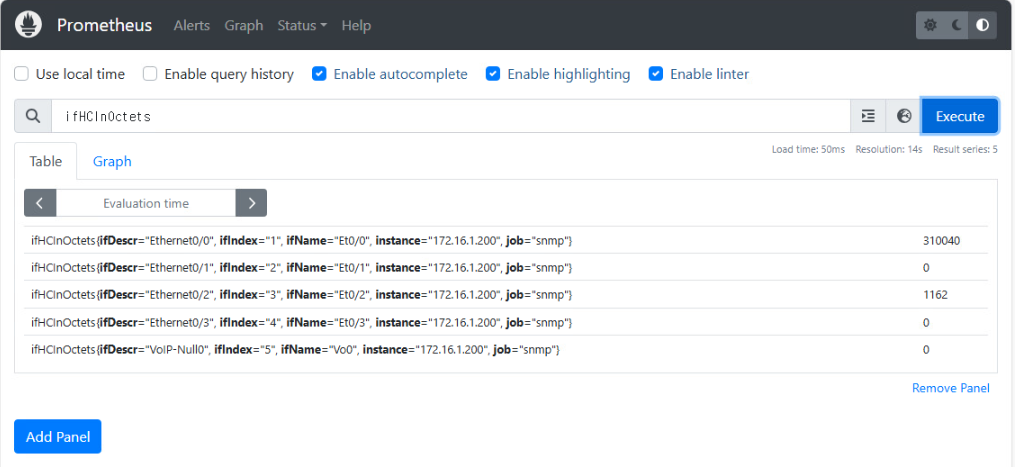Disable the Enable linter checkbox
The height and width of the screenshot is (467, 1015).
point(656,74)
